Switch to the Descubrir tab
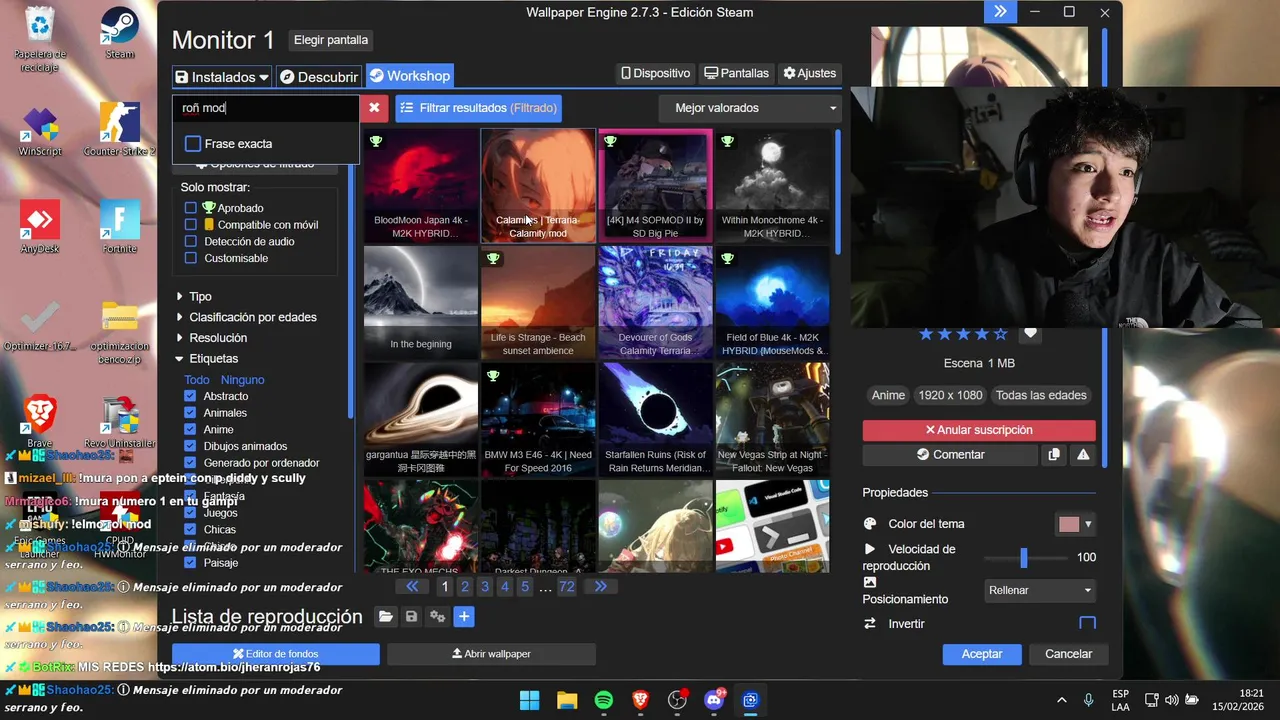The image size is (1280, 720). click(x=318, y=77)
